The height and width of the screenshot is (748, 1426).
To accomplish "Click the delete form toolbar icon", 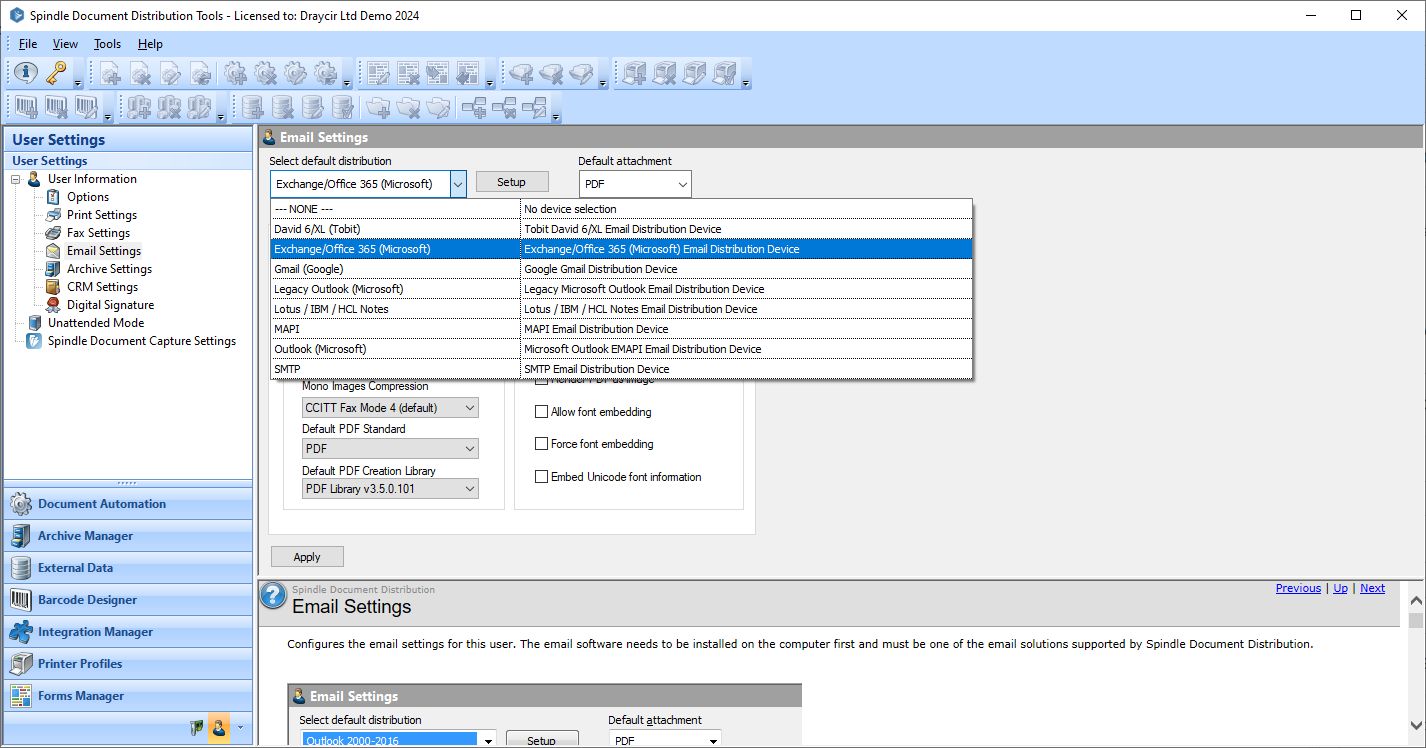I will [x=408, y=73].
